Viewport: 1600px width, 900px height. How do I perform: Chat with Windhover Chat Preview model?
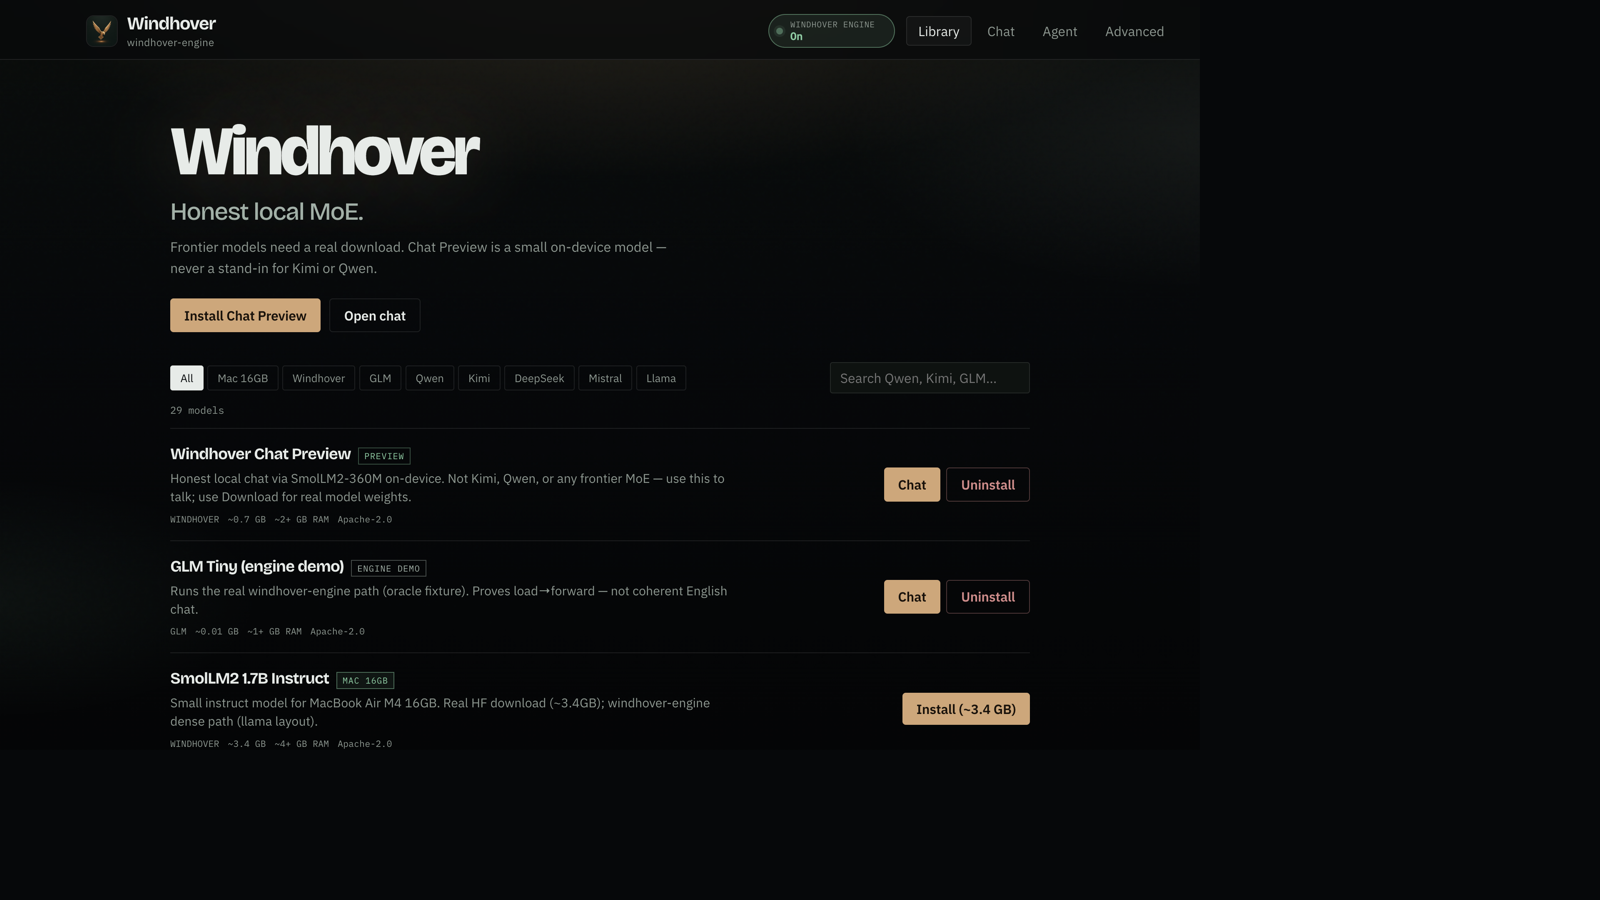[912, 485]
